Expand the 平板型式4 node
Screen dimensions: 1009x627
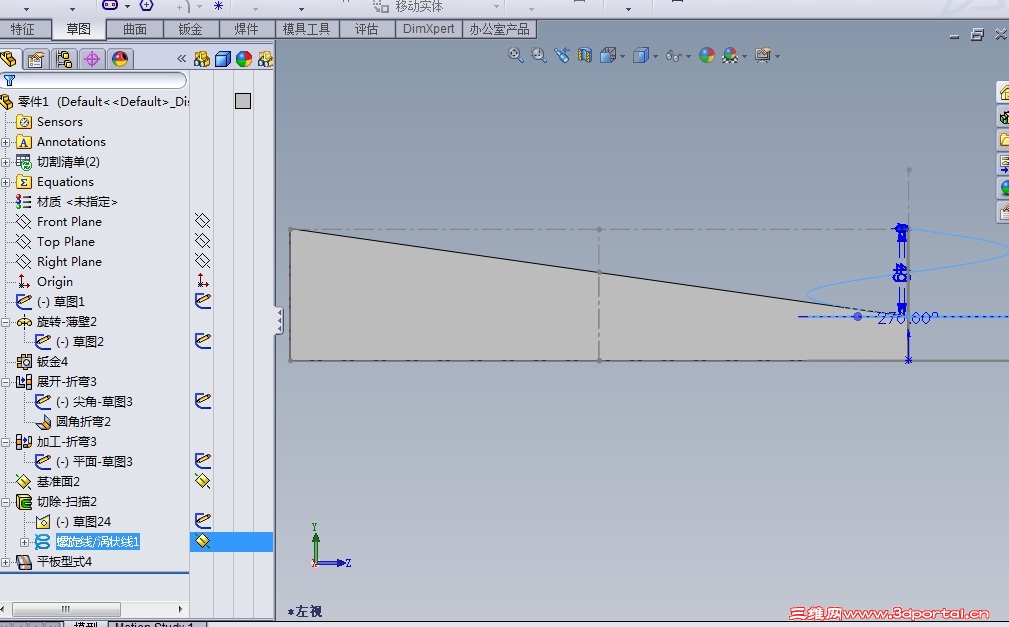point(5,562)
